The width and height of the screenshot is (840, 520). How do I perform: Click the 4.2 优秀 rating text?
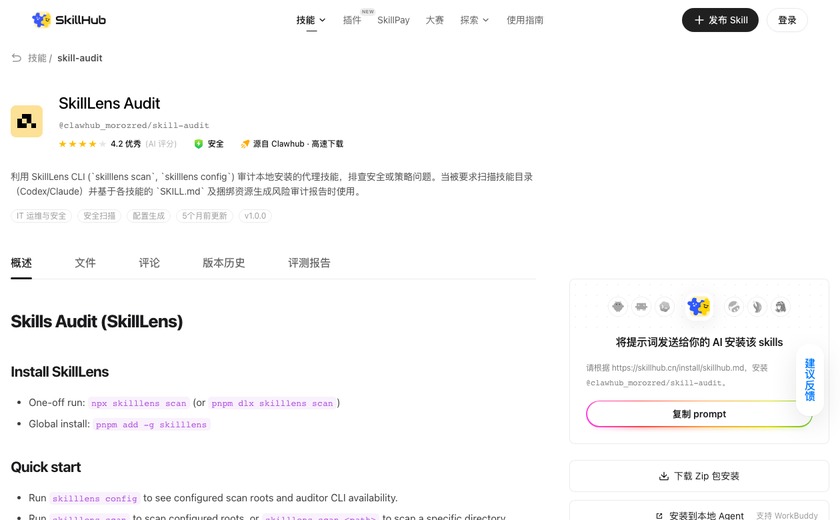pyautogui.click(x=126, y=144)
